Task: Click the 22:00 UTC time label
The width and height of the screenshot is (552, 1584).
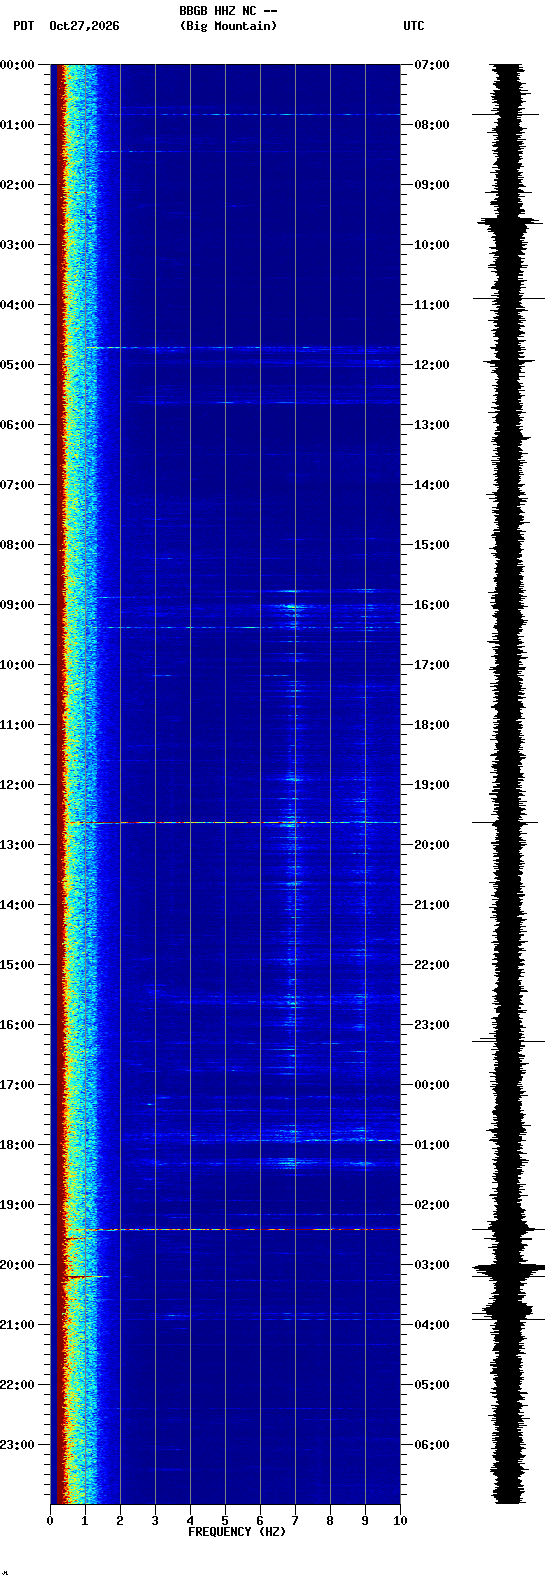Action: click(432, 965)
